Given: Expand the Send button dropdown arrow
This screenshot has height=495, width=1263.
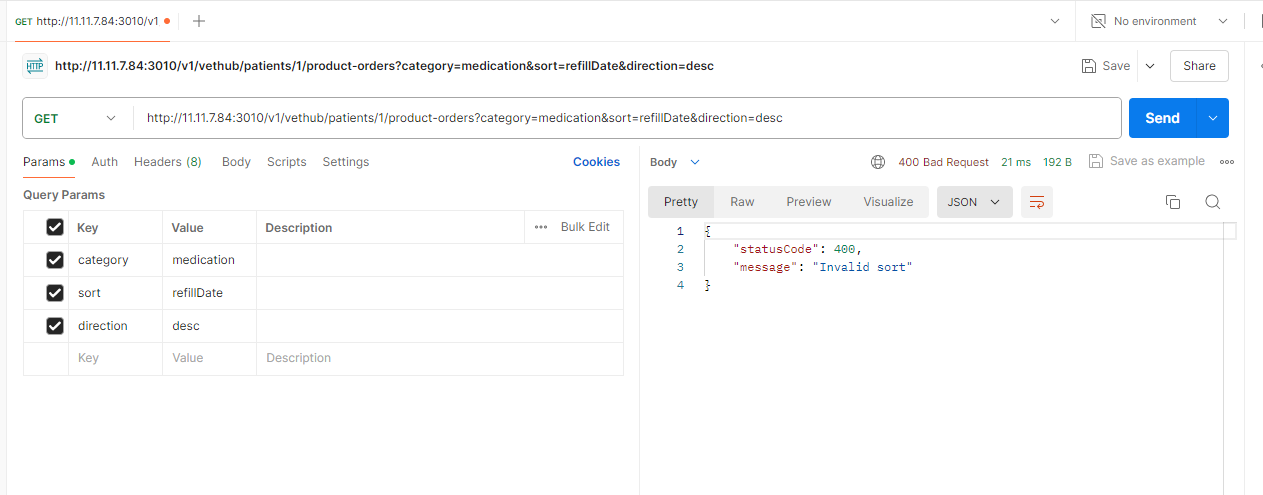Looking at the screenshot, I should point(1212,118).
